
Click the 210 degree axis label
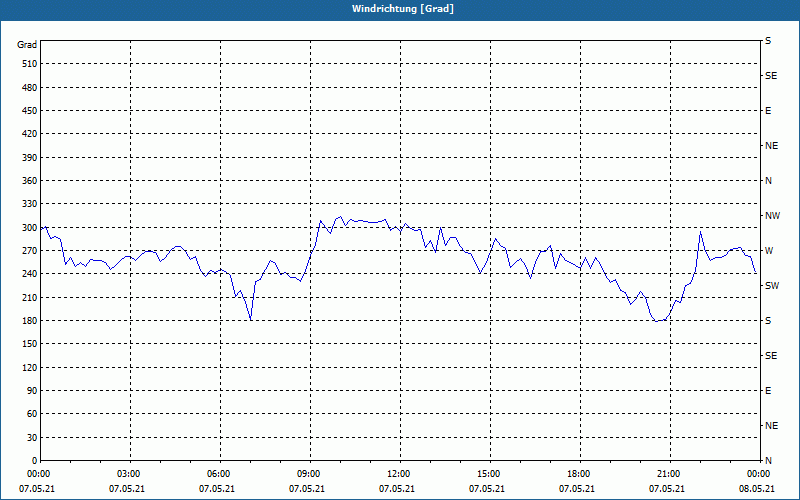coord(30,297)
